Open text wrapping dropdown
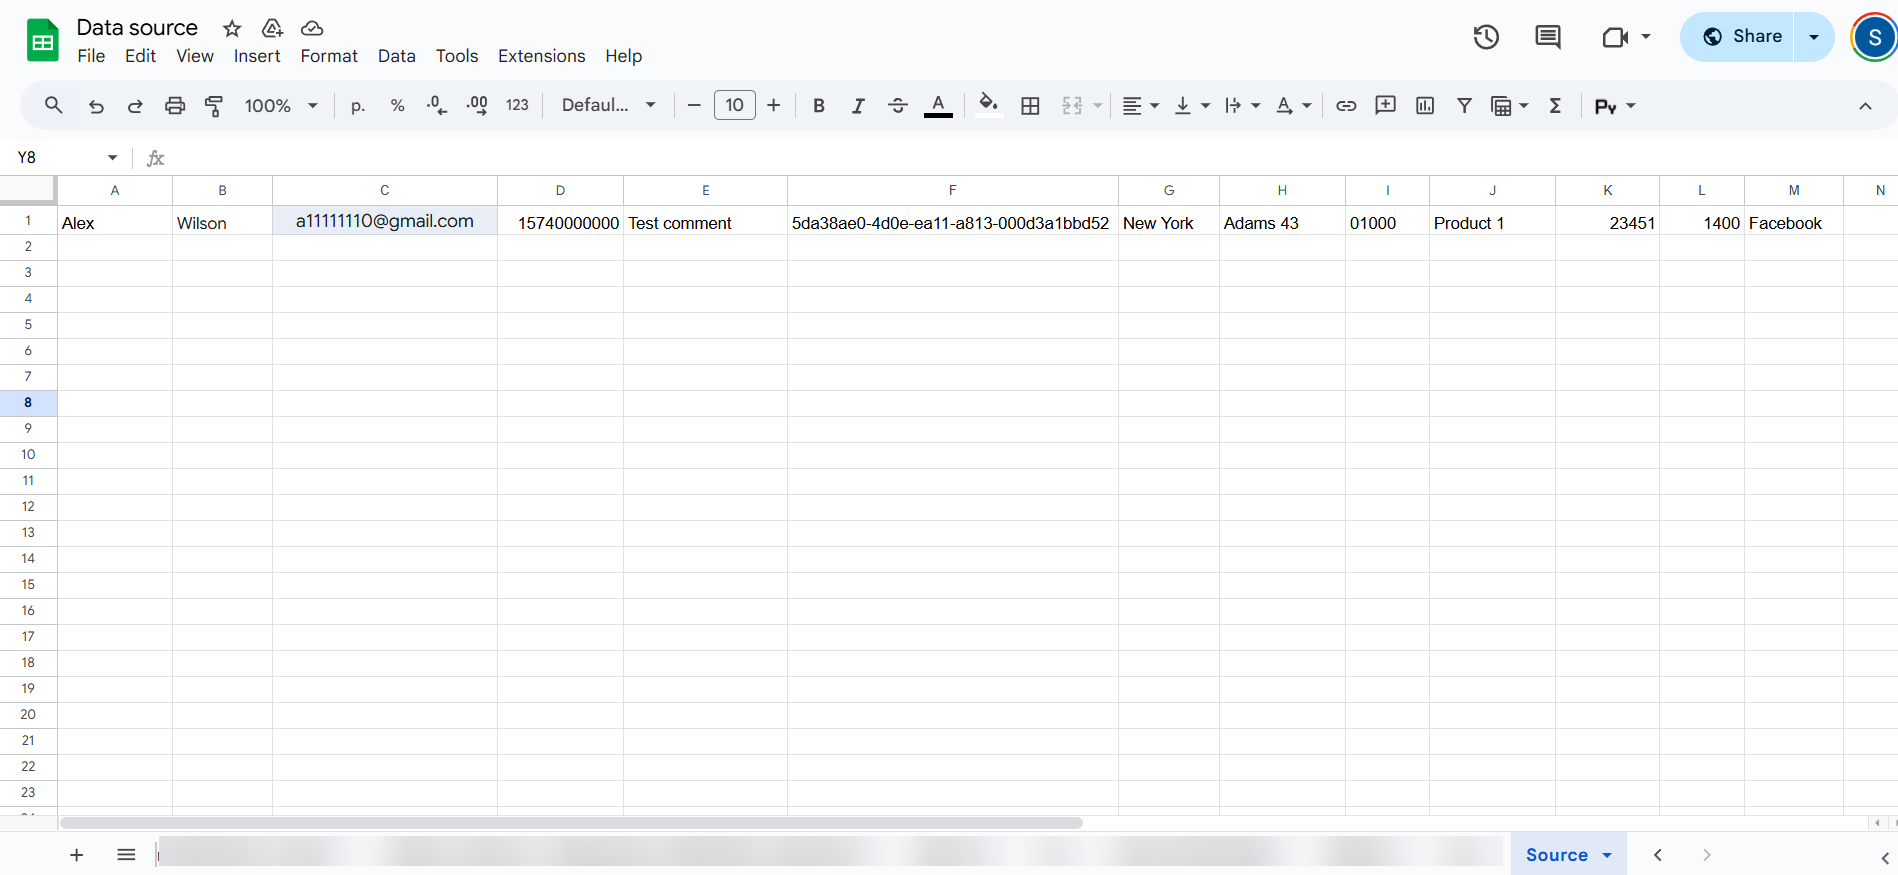This screenshot has width=1898, height=875. (1242, 106)
